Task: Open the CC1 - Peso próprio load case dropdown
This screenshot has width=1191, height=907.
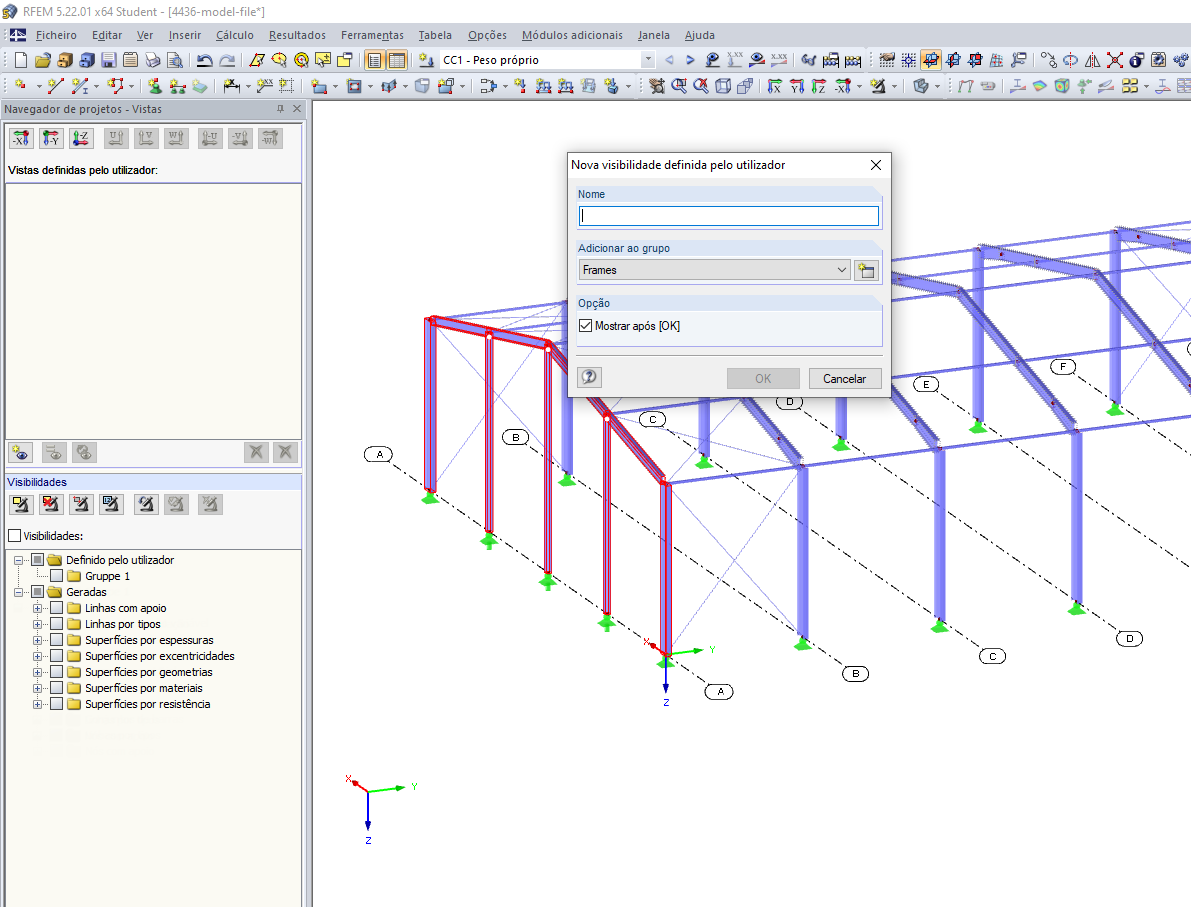Action: click(648, 60)
